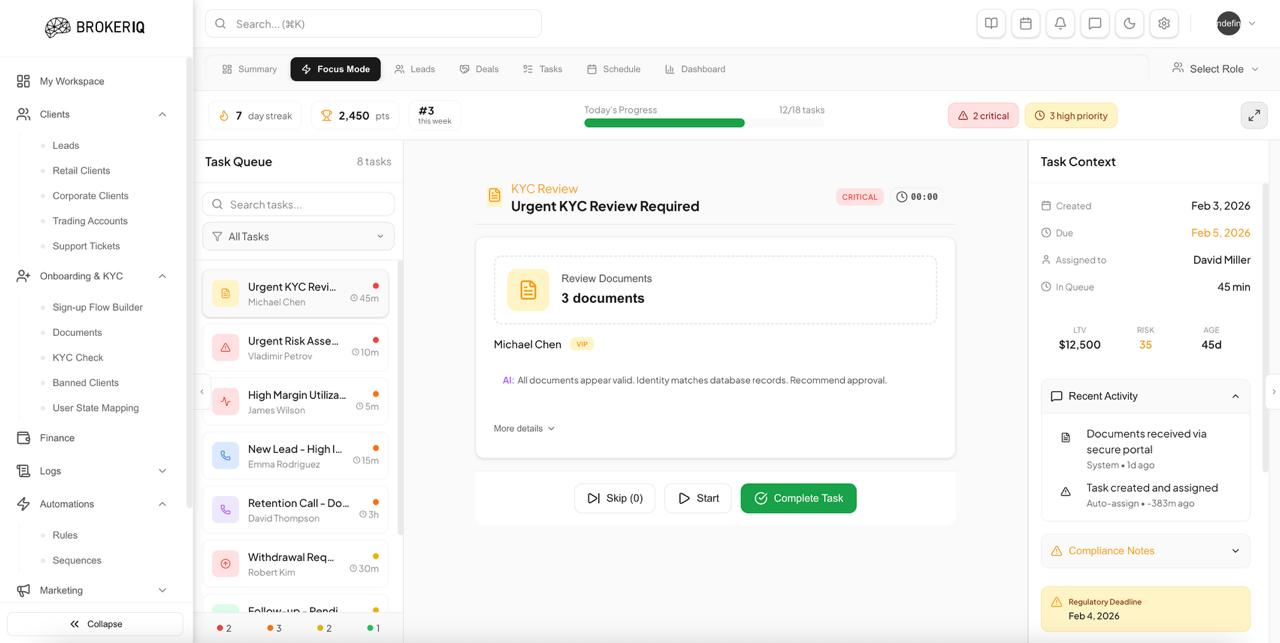Open Sign-up Flow Builder sidebar item
1280x643 pixels.
click(97, 308)
